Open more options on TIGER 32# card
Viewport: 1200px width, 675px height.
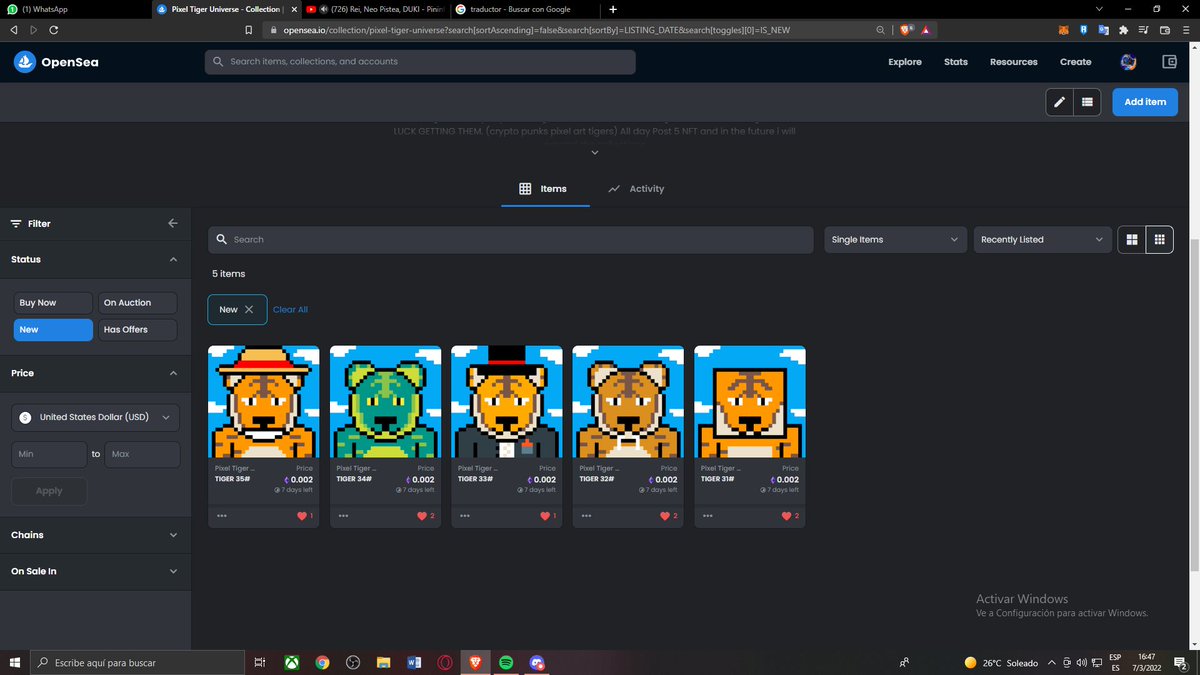click(x=586, y=516)
